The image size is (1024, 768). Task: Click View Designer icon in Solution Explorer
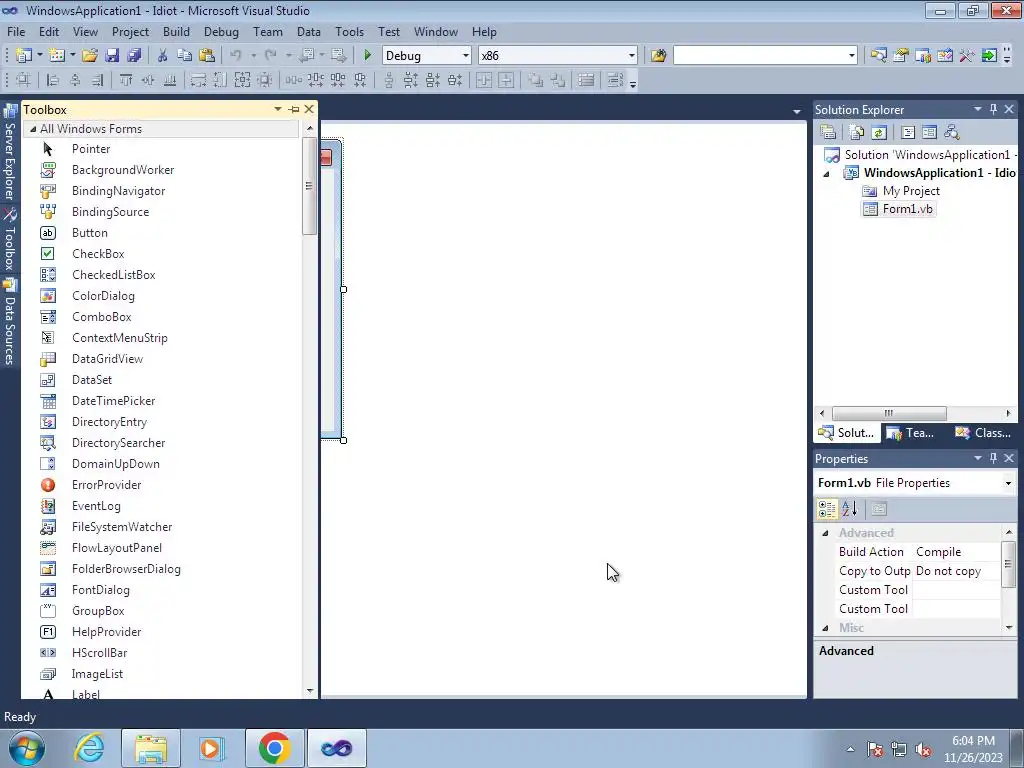pyautogui.click(x=929, y=133)
